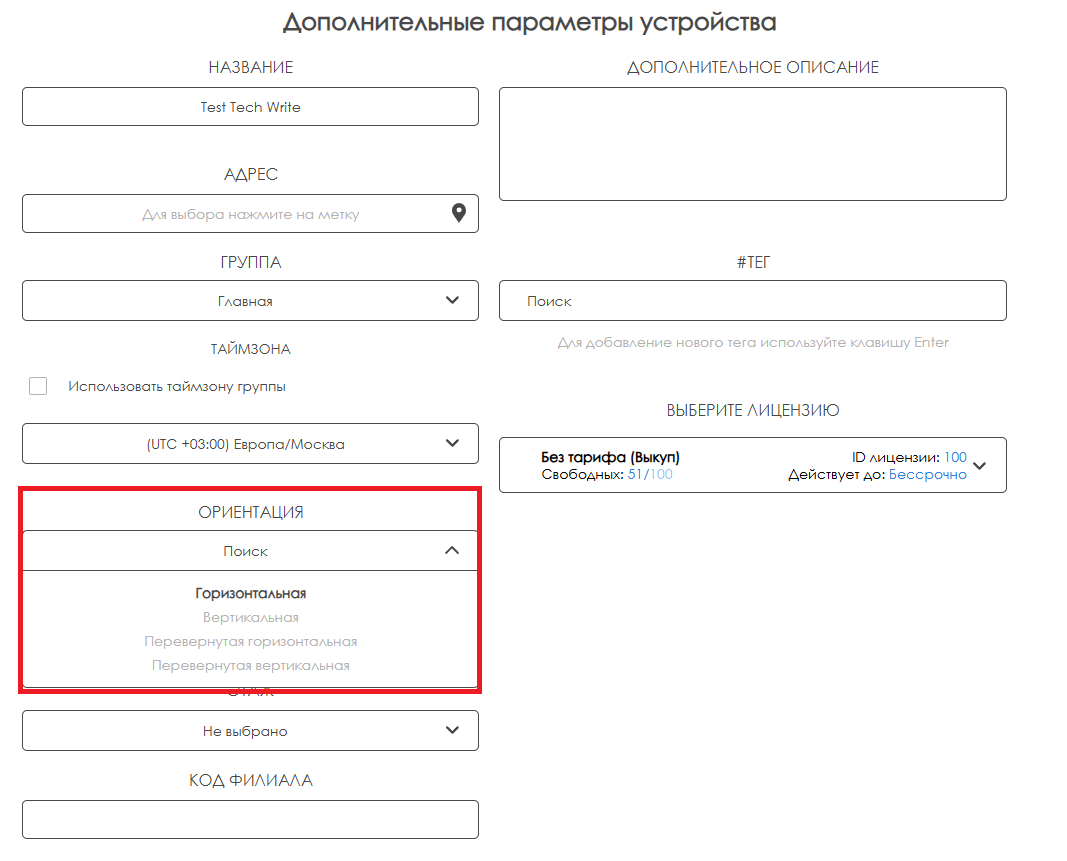
Task: Click the chevron arrow in the Группа field
Action: click(452, 300)
